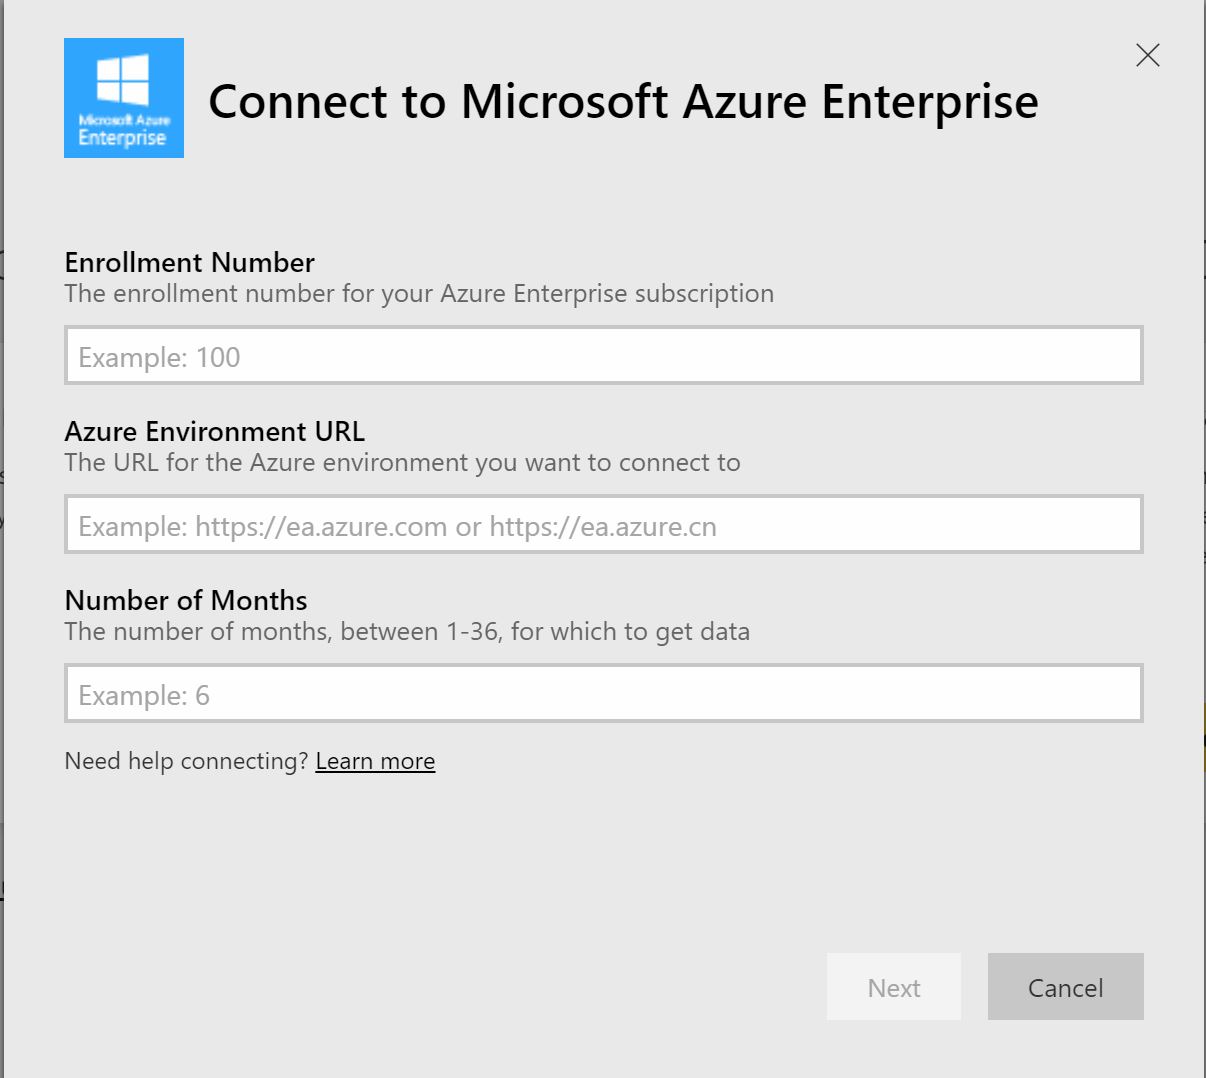Click Cancel to abort the connection
The height and width of the screenshot is (1078, 1206).
(1065, 987)
